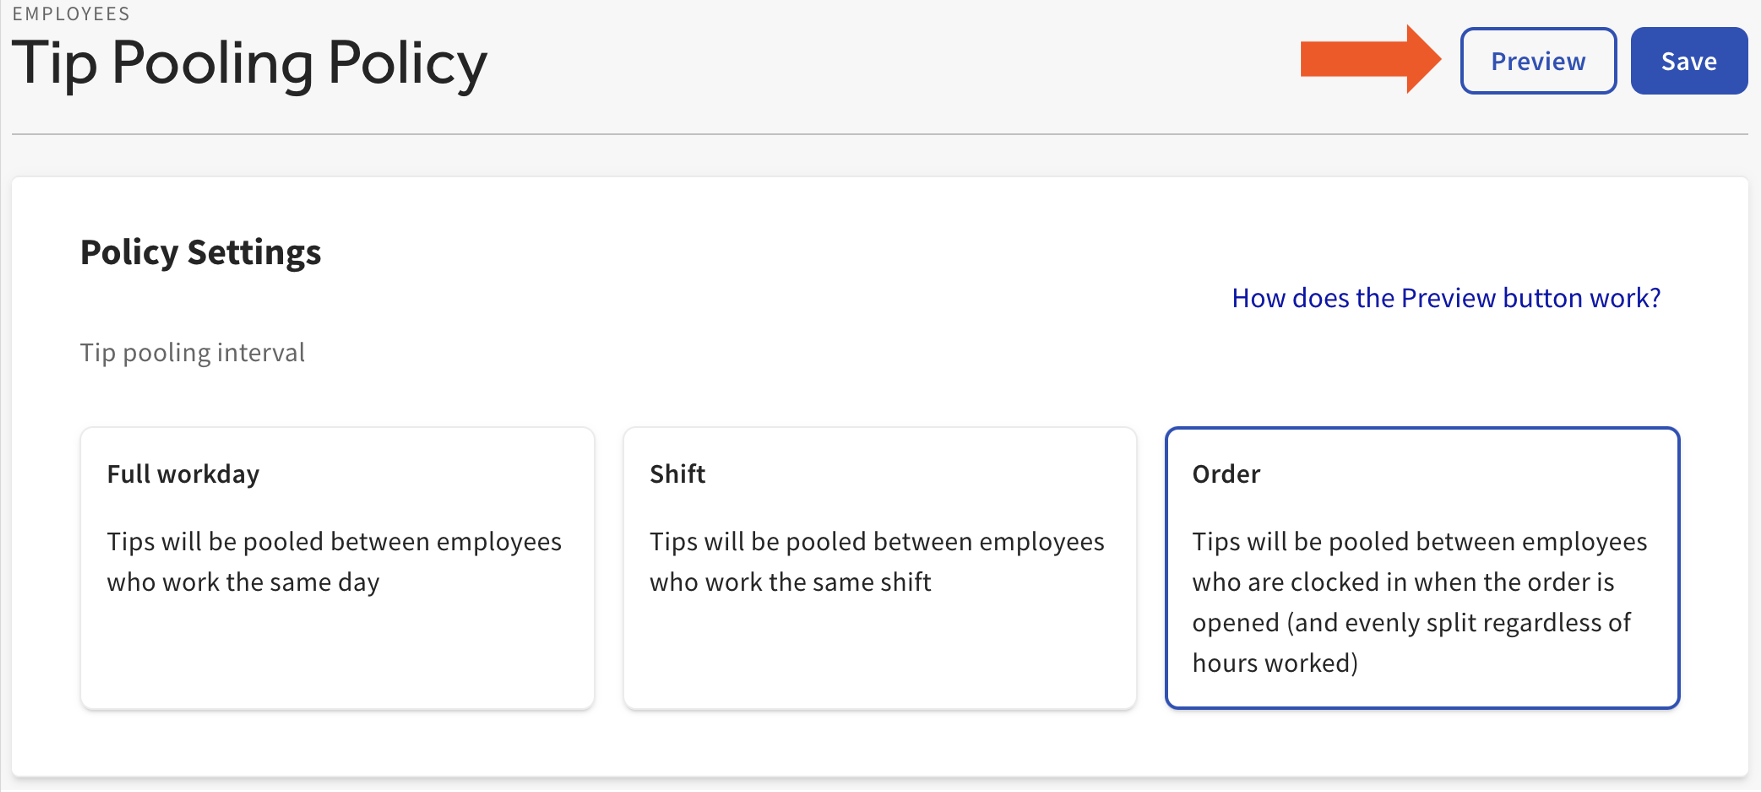Click the Shift card description text
Image resolution: width=1762 pixels, height=792 pixels.
click(x=877, y=561)
